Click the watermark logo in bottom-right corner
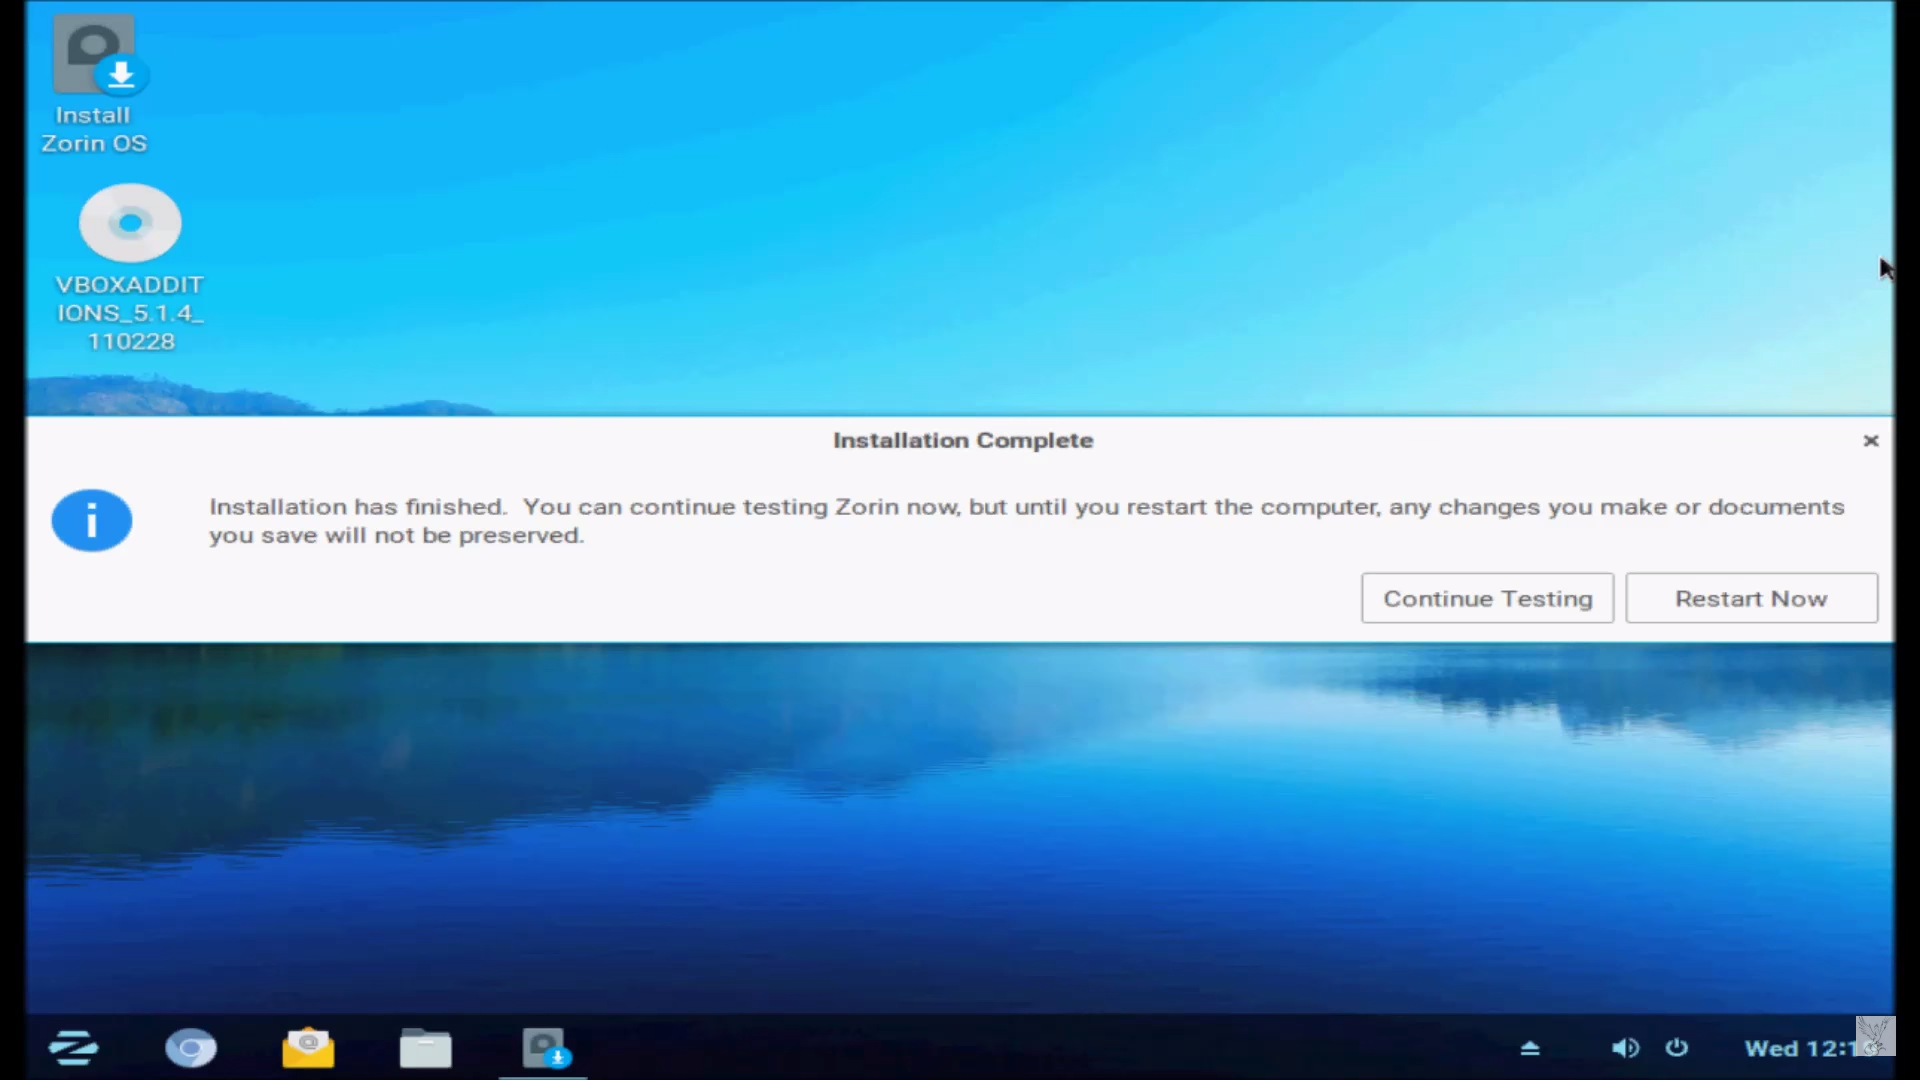This screenshot has width=1920, height=1080. pos(1875,1036)
